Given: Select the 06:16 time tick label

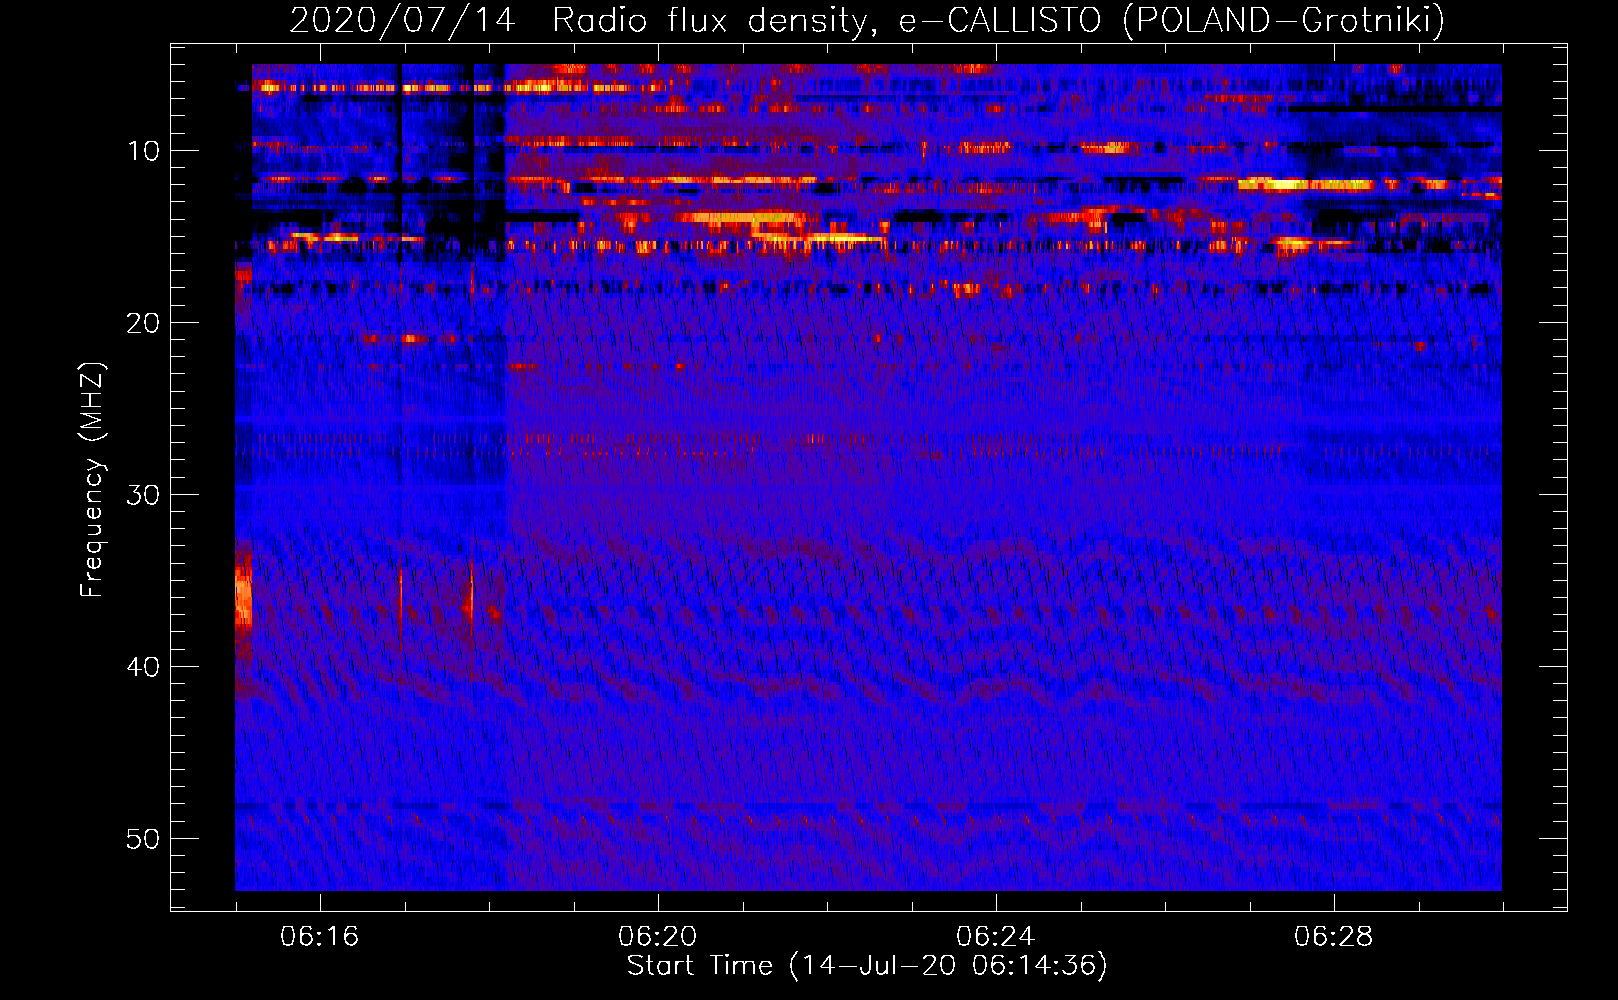Looking at the screenshot, I should click(319, 937).
